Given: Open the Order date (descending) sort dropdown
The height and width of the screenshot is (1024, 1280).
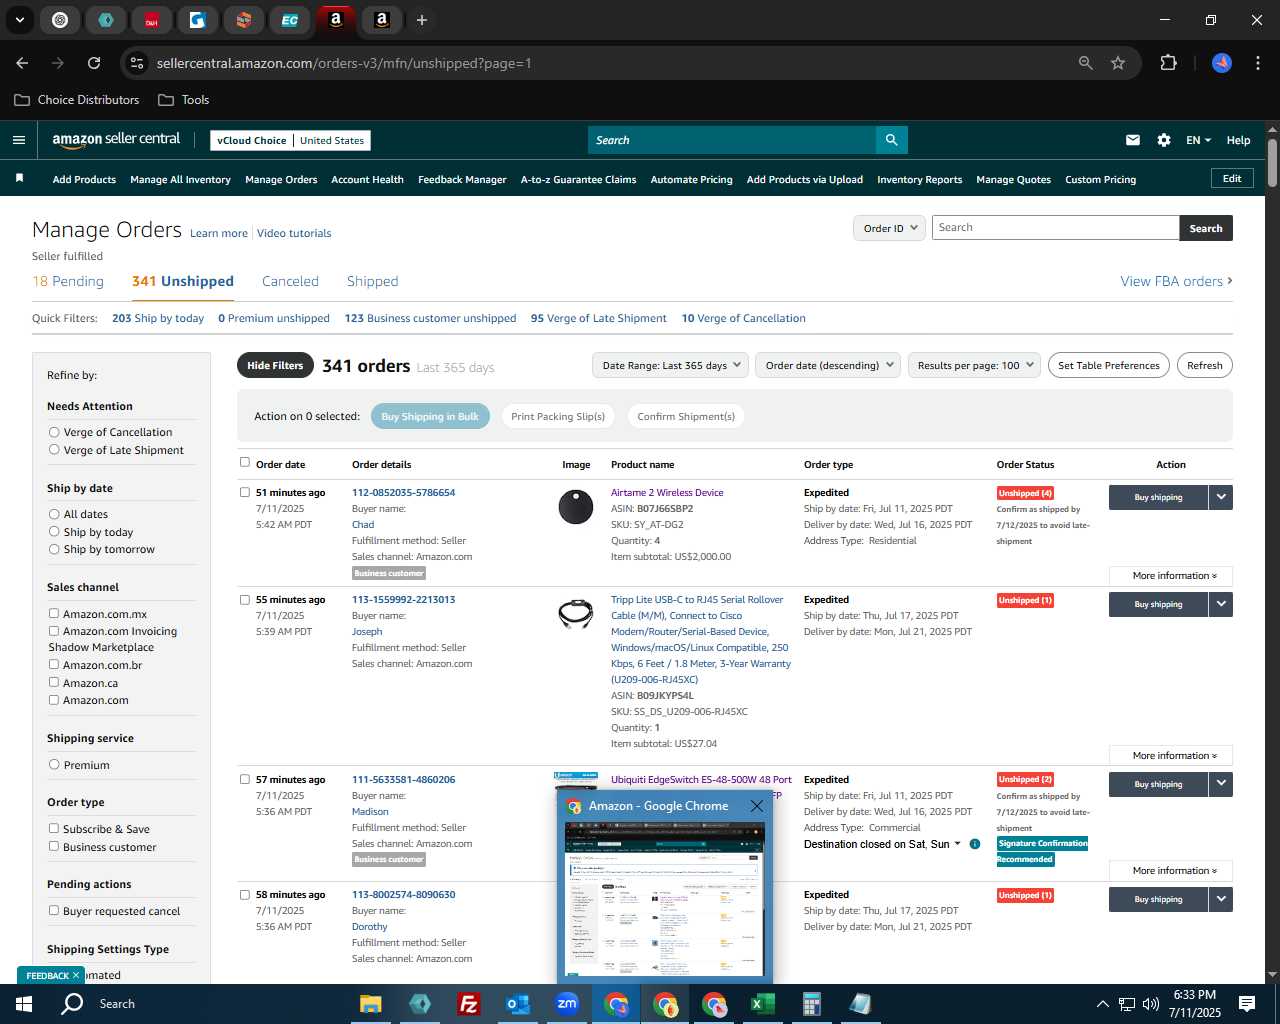Looking at the screenshot, I should click(828, 365).
